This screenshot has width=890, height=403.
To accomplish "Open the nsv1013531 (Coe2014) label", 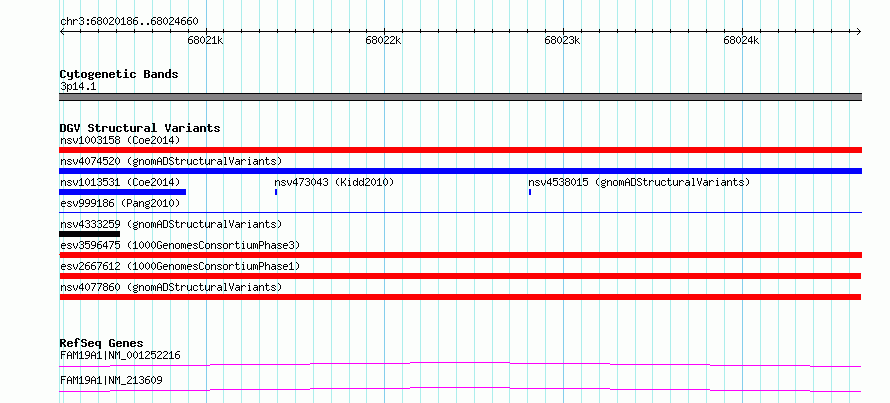I will coord(120,182).
